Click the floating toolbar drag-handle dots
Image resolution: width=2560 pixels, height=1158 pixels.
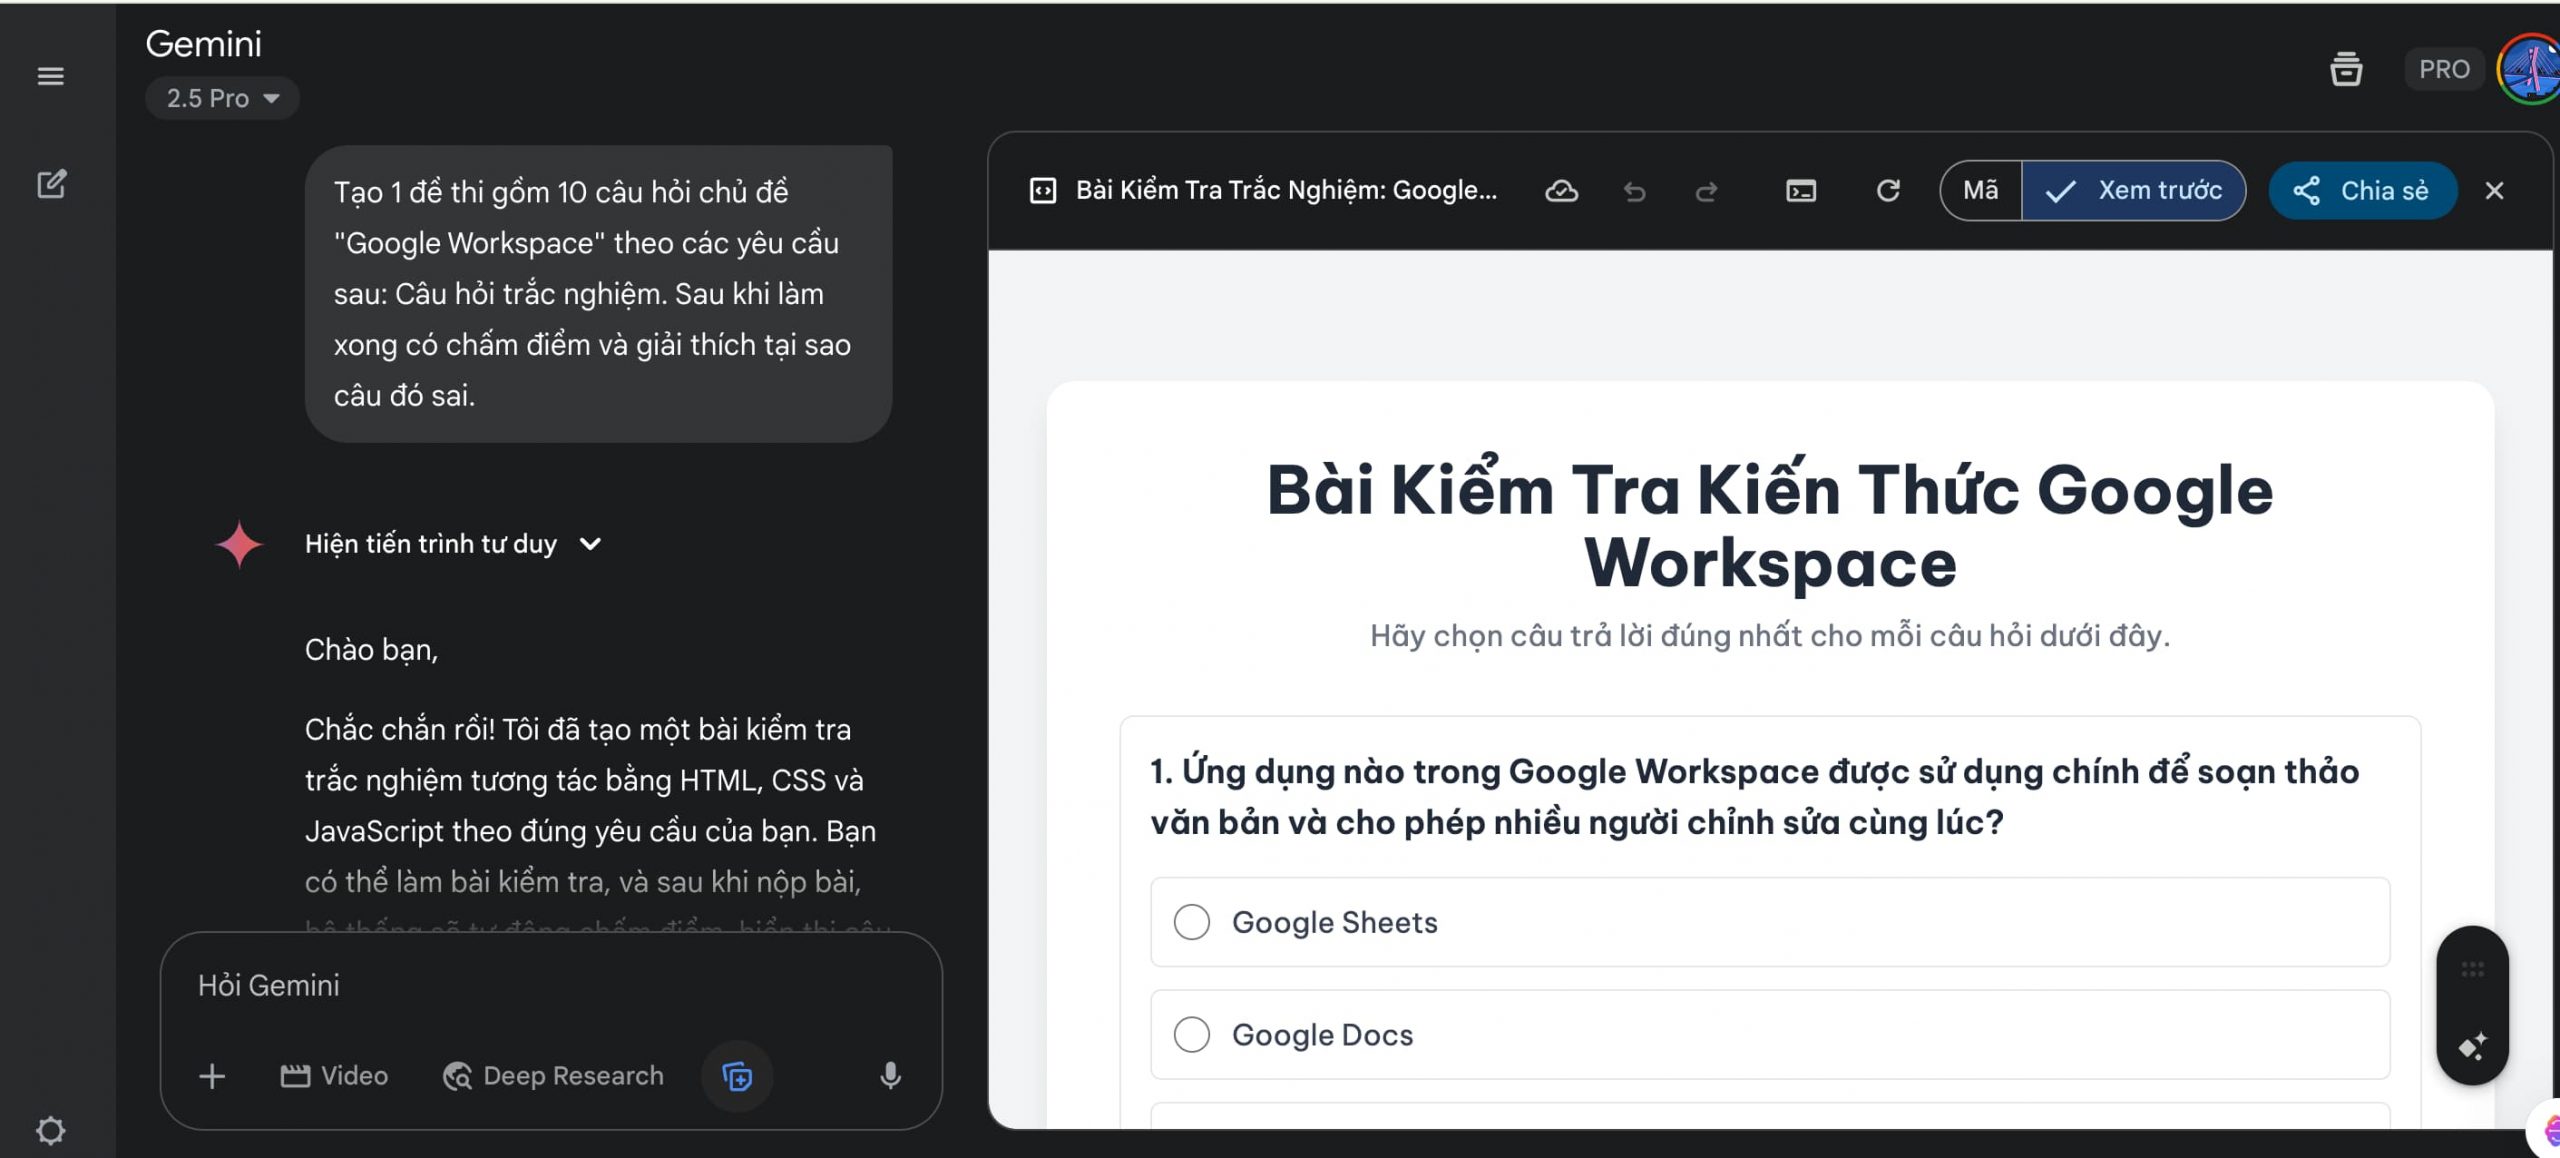click(x=2473, y=969)
